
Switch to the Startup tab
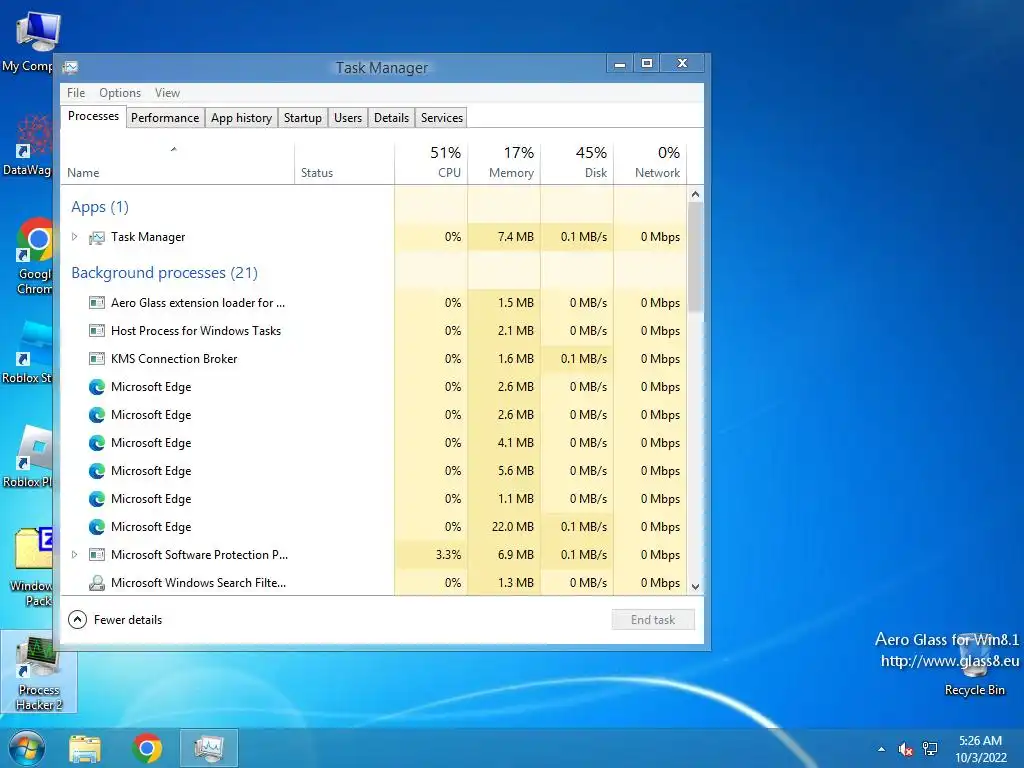tap(302, 118)
